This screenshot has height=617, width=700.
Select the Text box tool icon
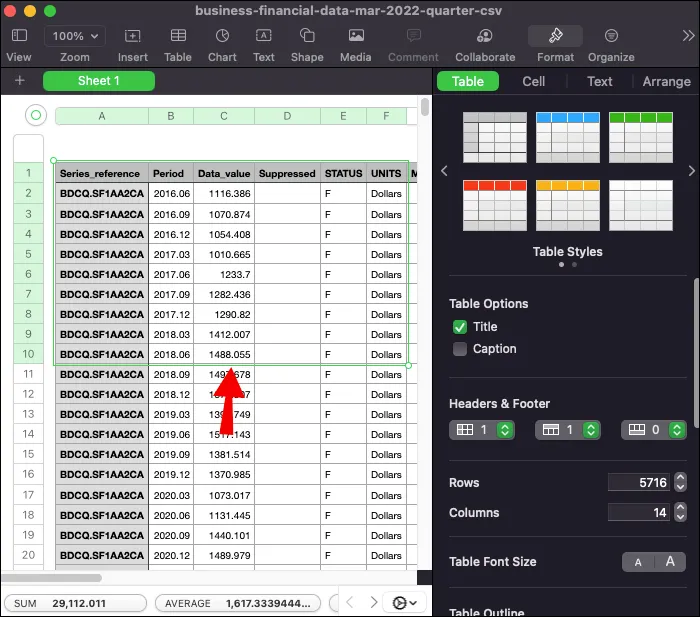click(264, 36)
